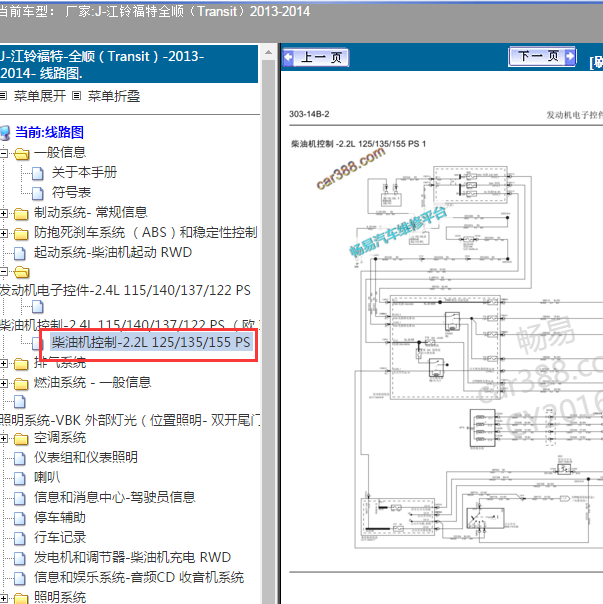Image resolution: width=603 pixels, height=604 pixels.
Task: Click the 一般信息 folder icon
Action: pyautogui.click(x=22, y=154)
